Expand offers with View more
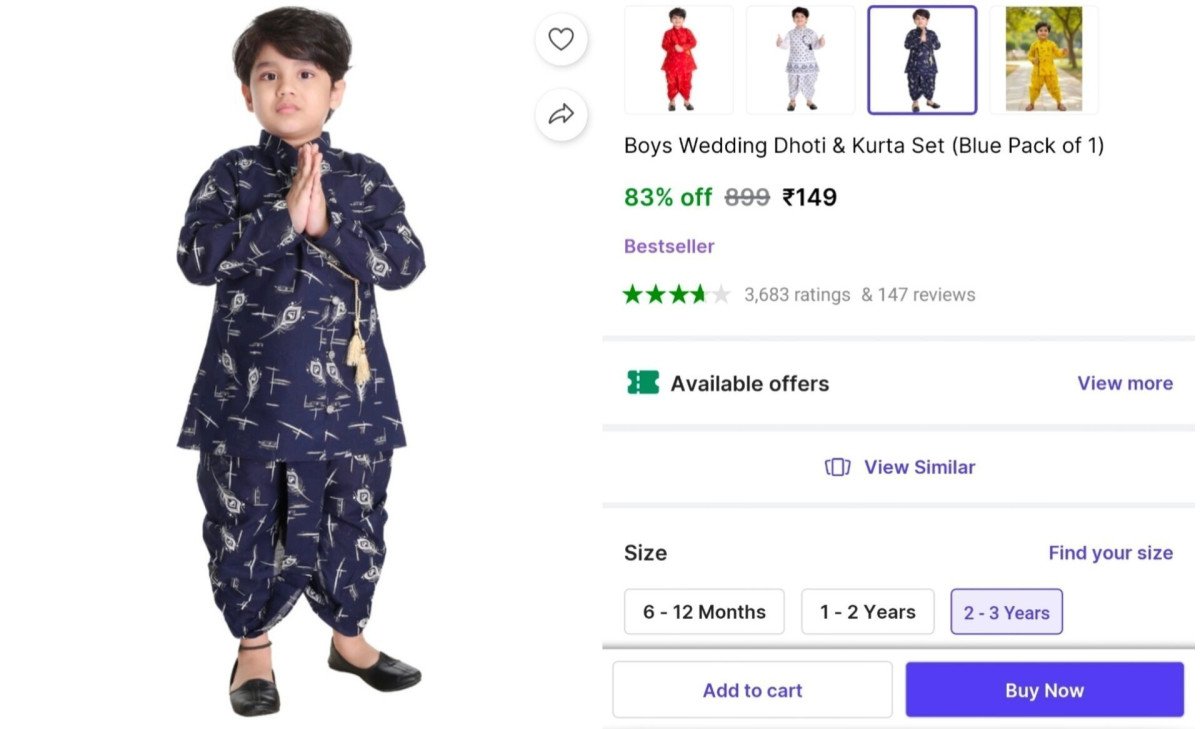The height and width of the screenshot is (729, 1200). pos(1125,383)
